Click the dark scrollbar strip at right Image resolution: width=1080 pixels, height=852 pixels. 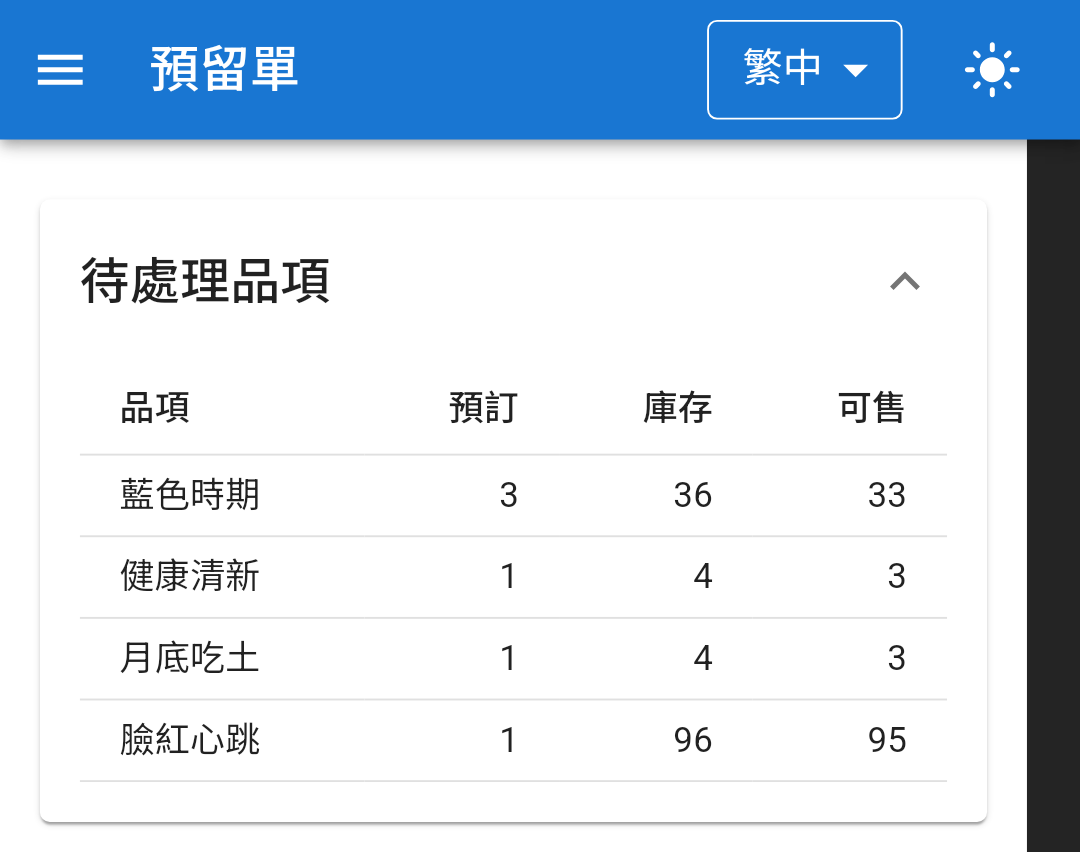[x=1053, y=496]
